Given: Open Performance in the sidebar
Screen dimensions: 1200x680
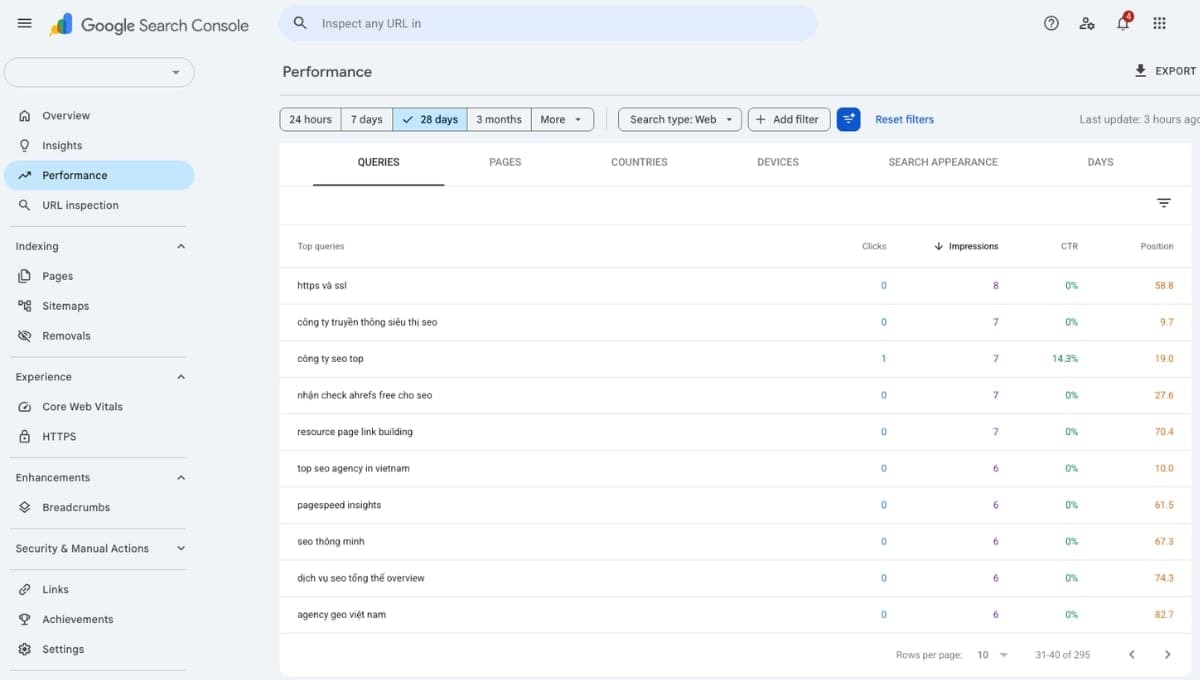Looking at the screenshot, I should pos(99,175).
